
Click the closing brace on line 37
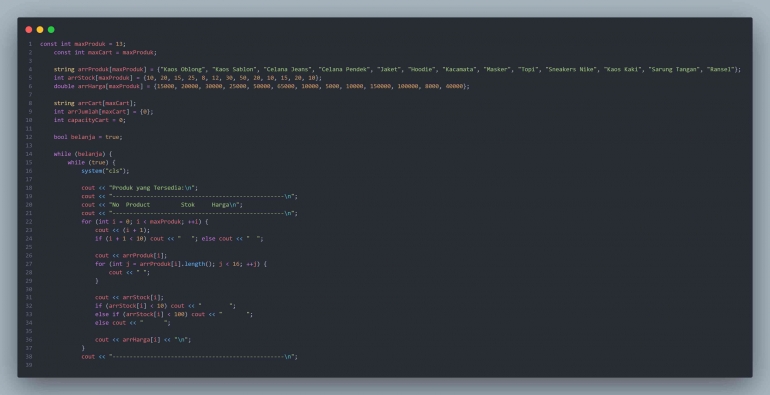[x=83, y=348]
